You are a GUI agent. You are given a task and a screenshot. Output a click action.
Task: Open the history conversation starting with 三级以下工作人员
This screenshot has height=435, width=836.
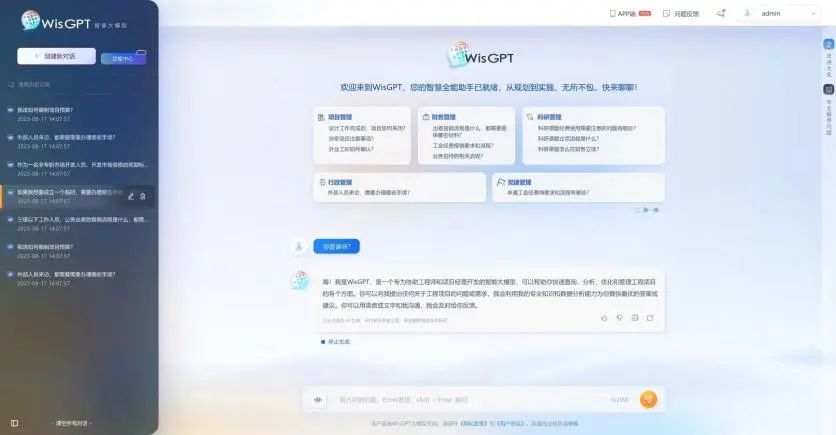(77, 223)
